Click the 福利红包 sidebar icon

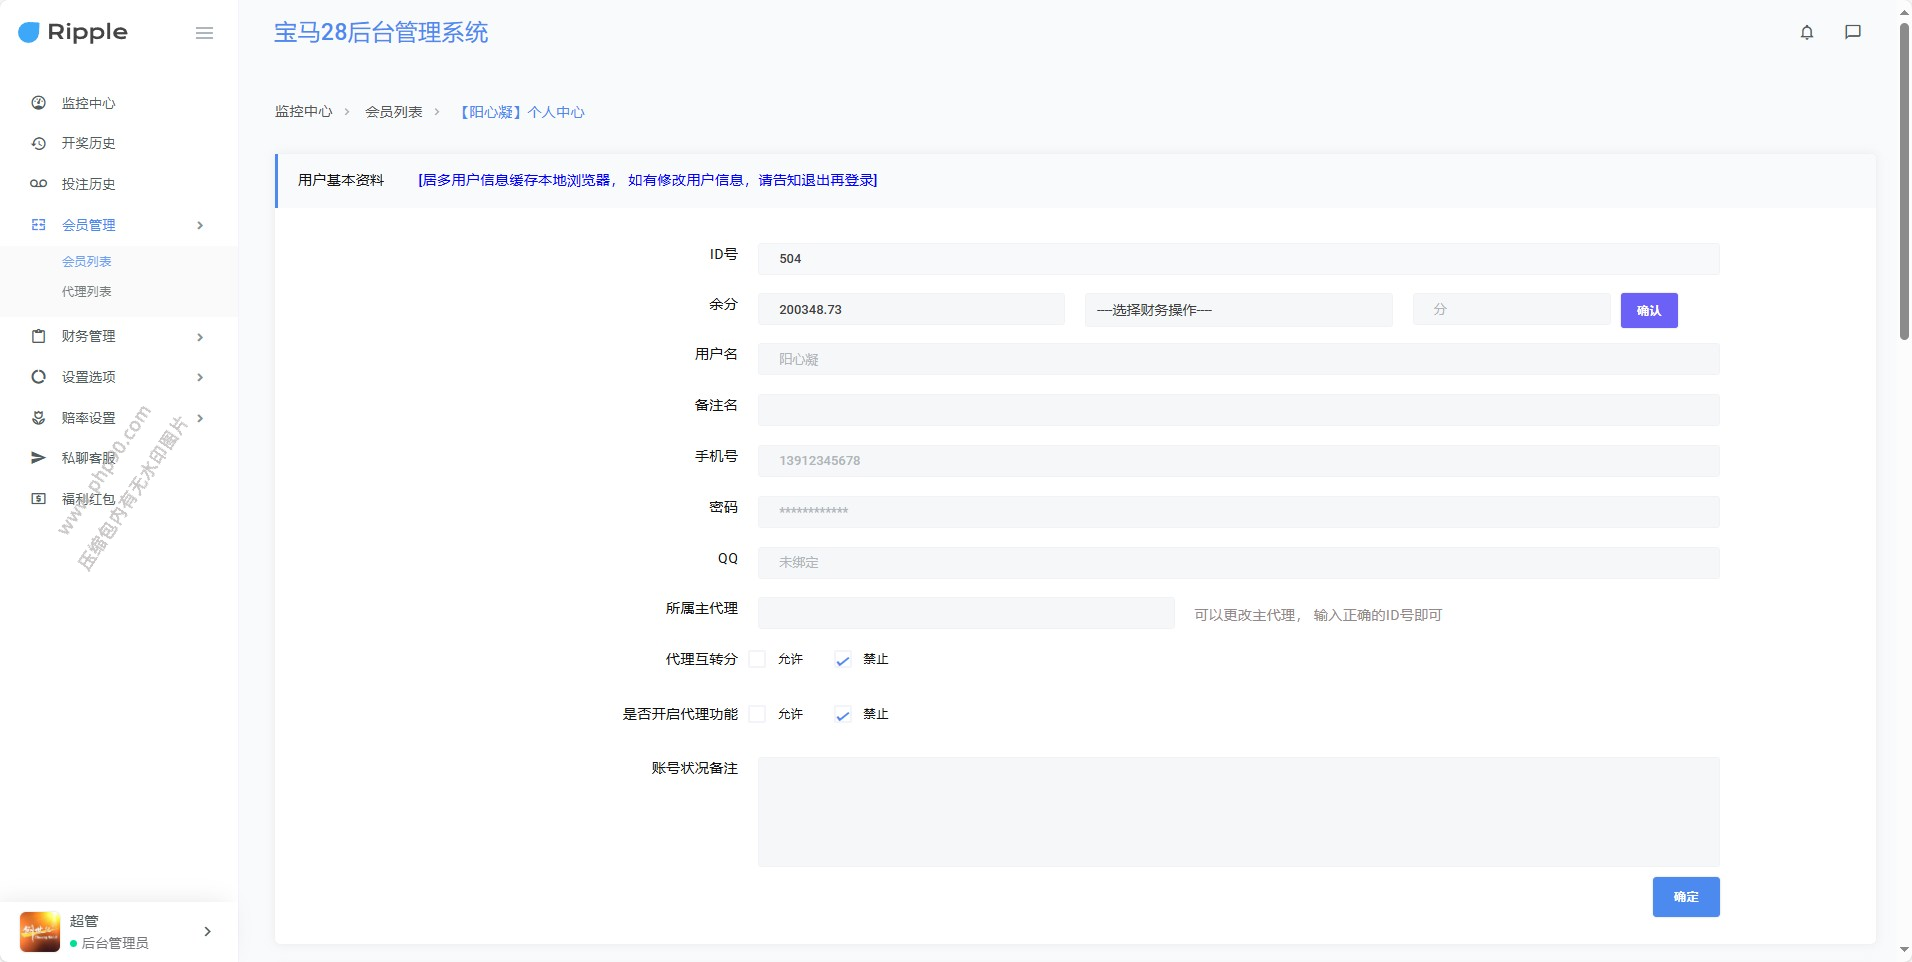pyautogui.click(x=39, y=499)
